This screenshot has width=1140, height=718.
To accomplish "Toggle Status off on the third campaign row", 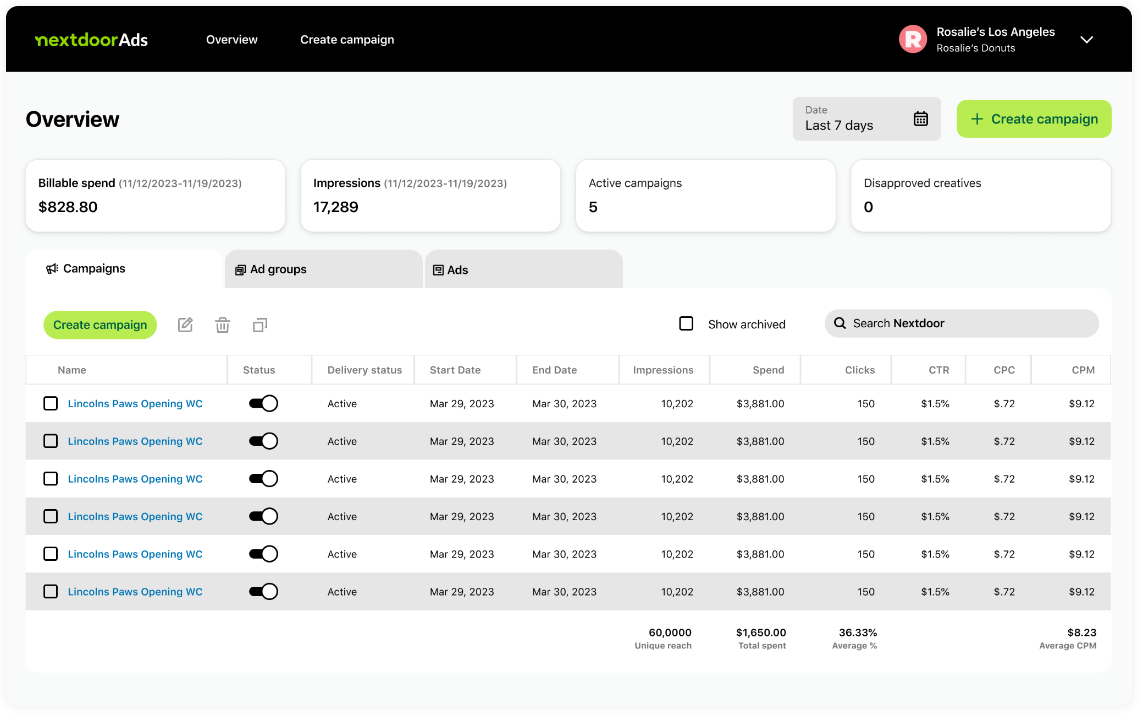I will [x=263, y=478].
